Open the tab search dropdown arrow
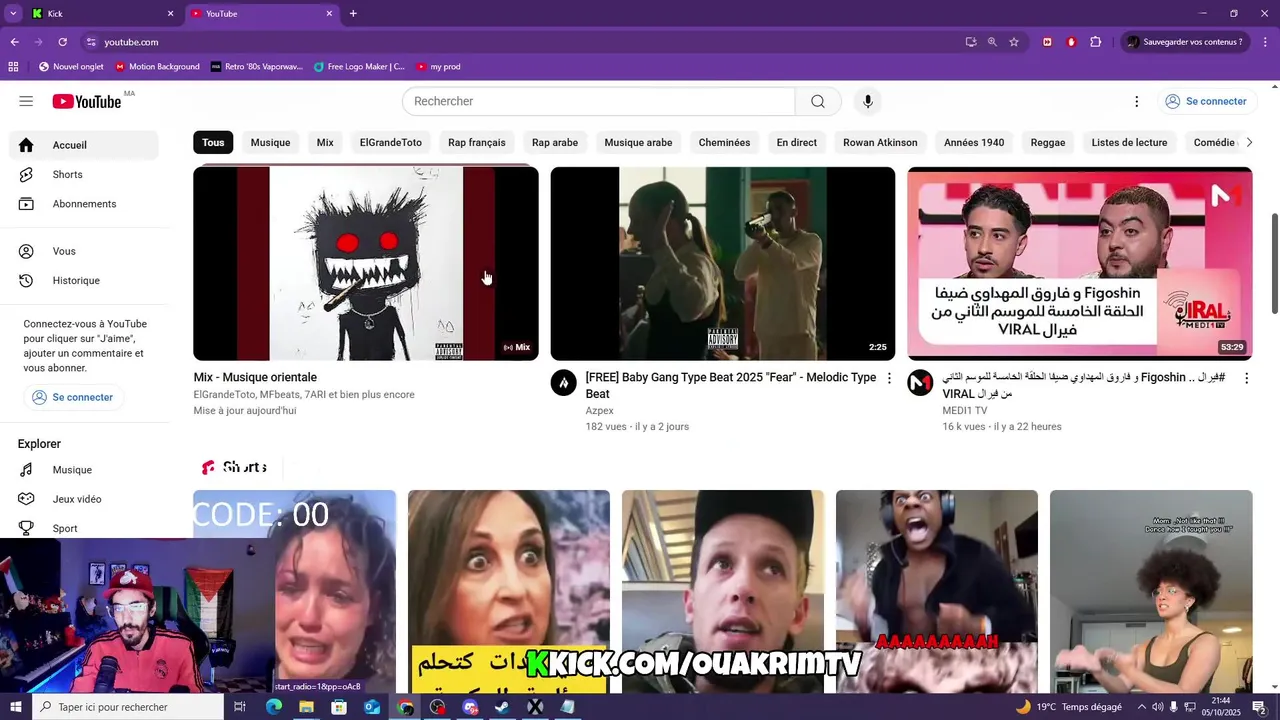Viewport: 1280px width, 720px height. point(13,13)
